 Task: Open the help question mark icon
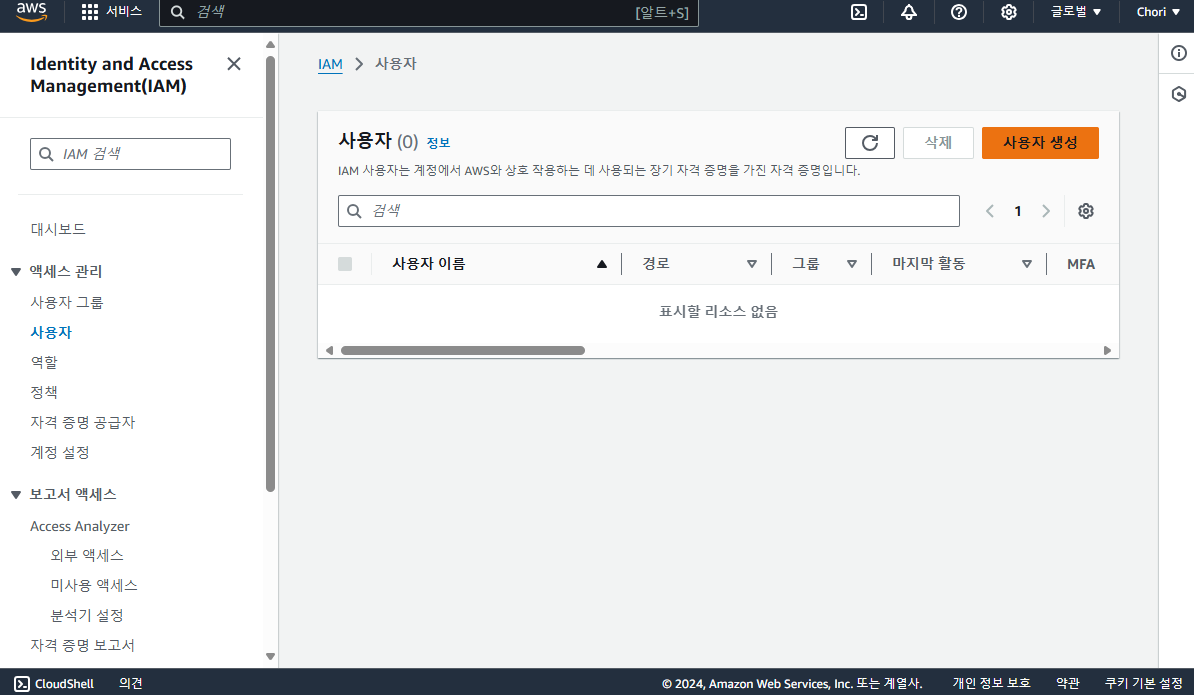tap(959, 12)
